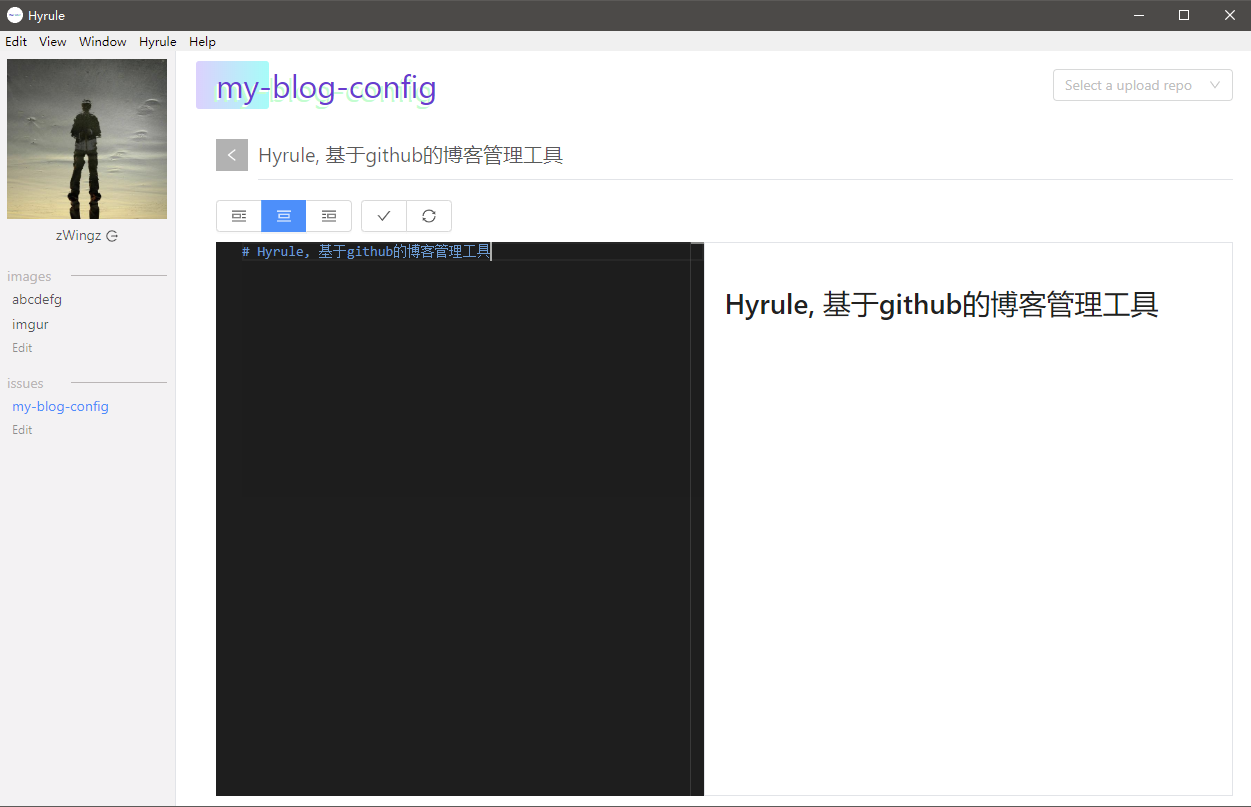Select the abcdefg image repo
1251x807 pixels.
coord(37,299)
